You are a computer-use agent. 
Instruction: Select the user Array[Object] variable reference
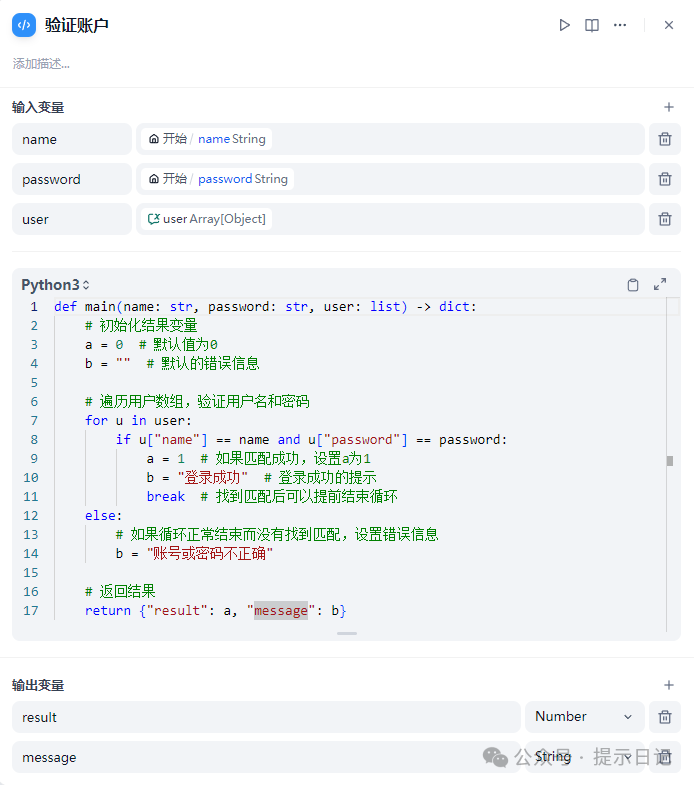coord(206,219)
